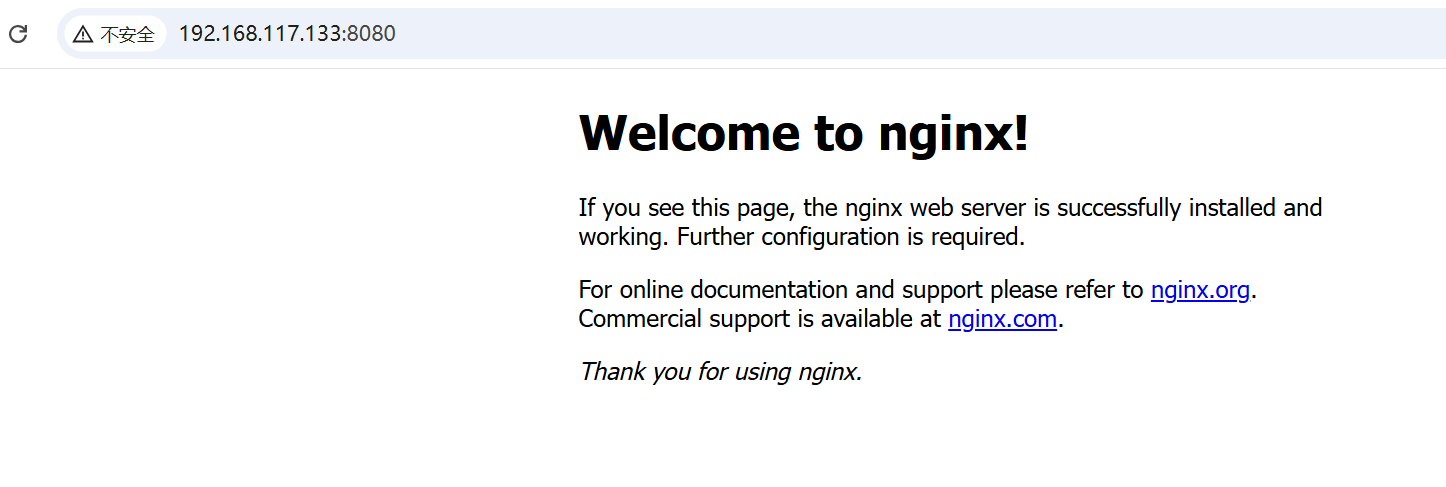Click the text "Commercial support is available at"
The width and height of the screenshot is (1446, 487).
761,319
